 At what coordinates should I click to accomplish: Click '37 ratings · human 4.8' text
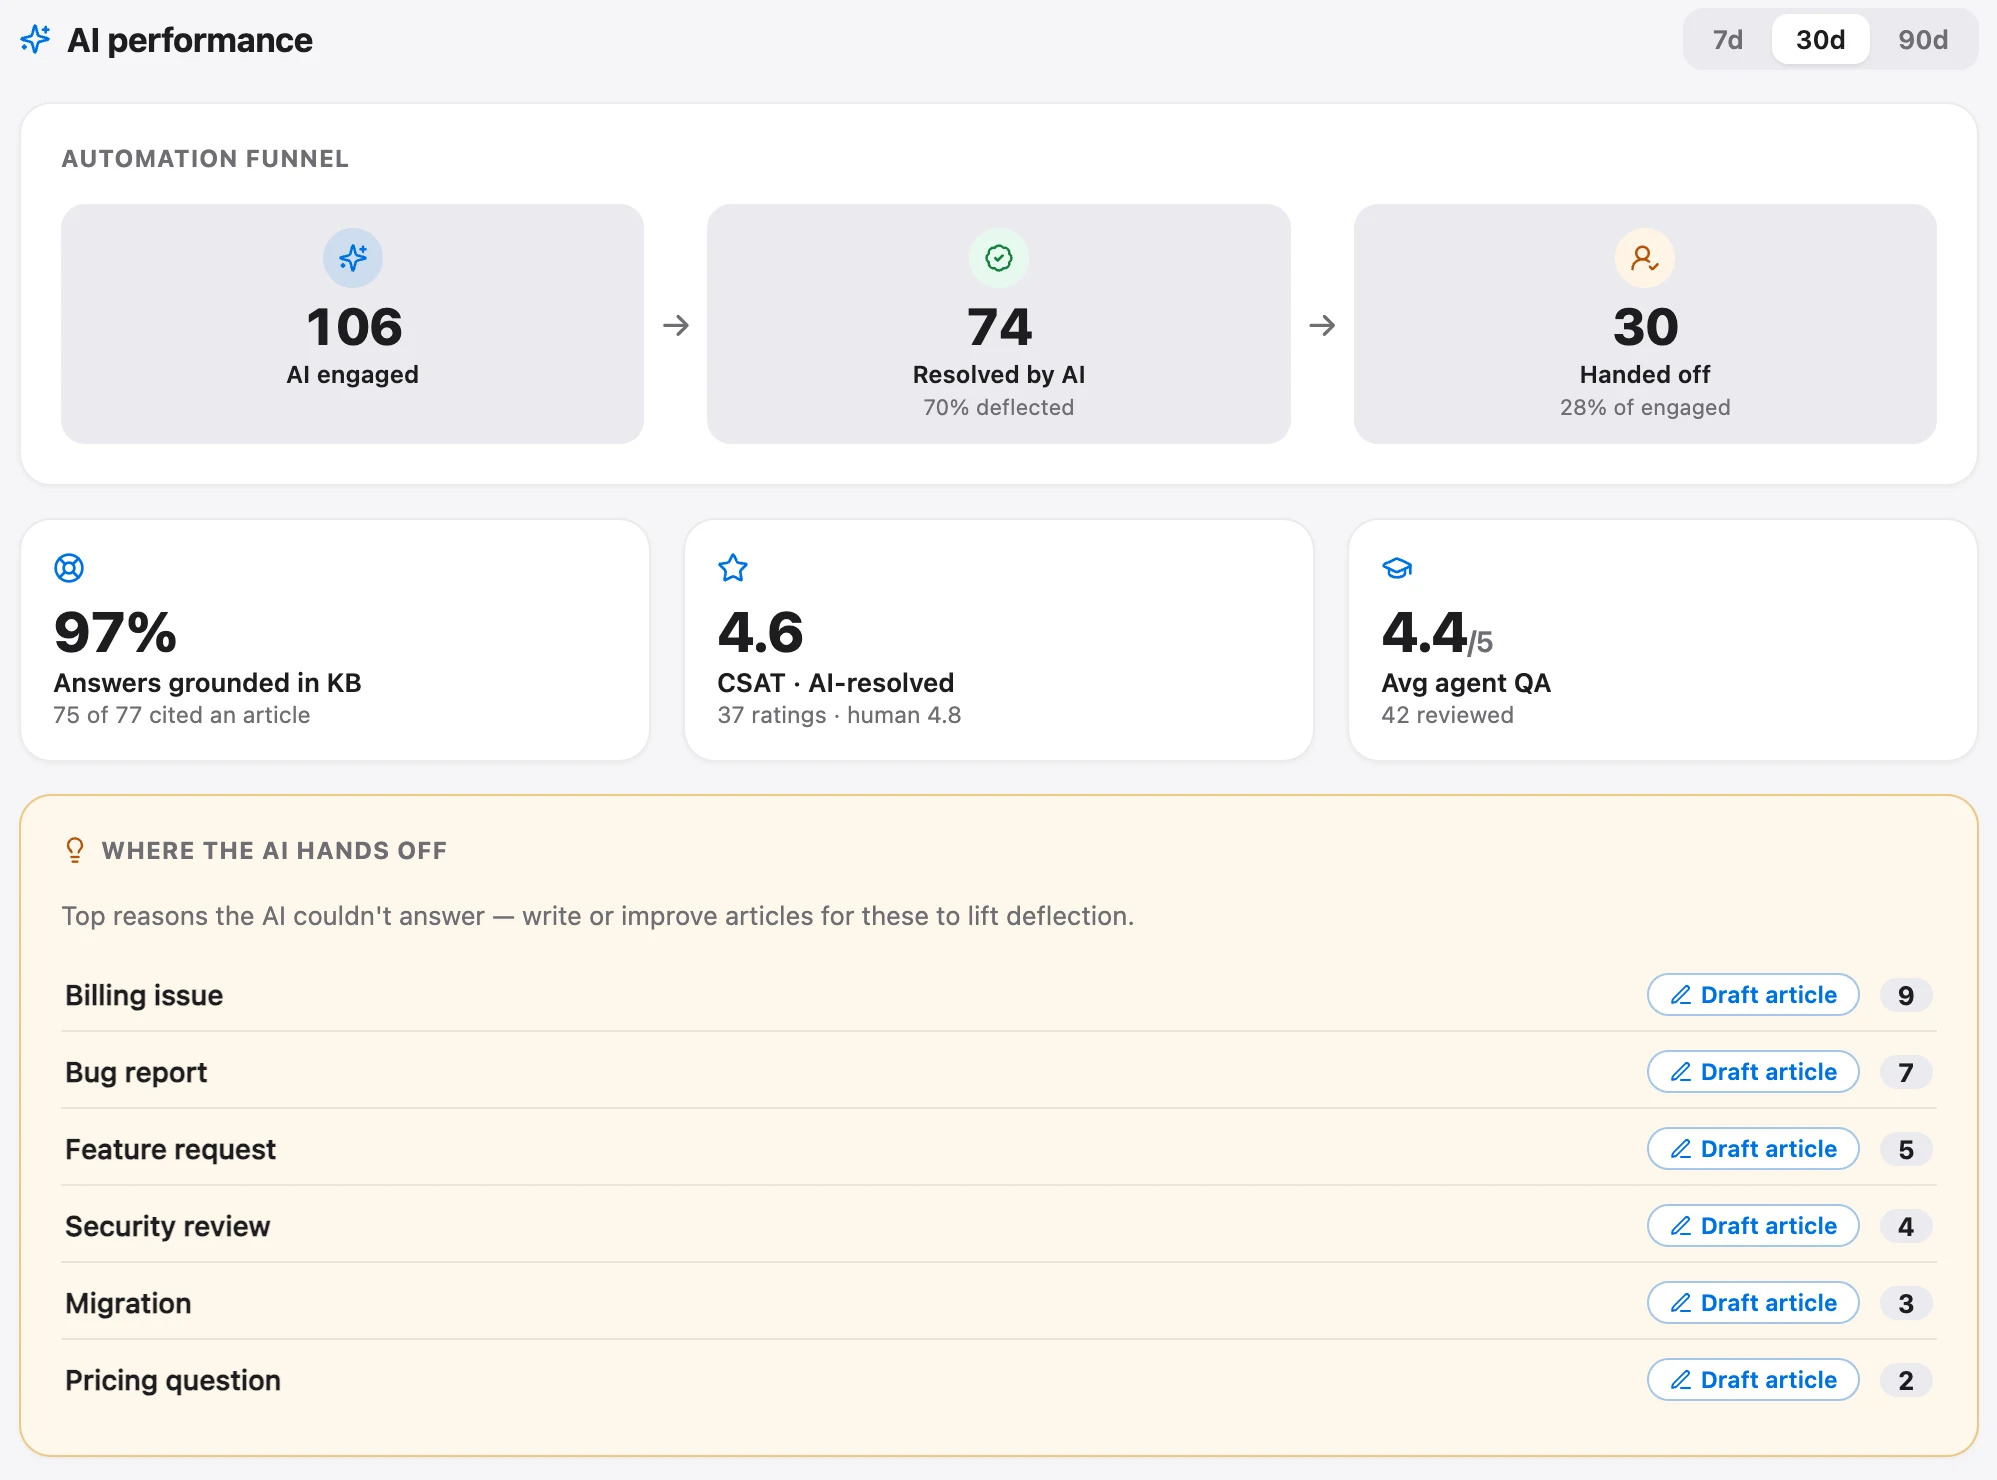coord(839,715)
